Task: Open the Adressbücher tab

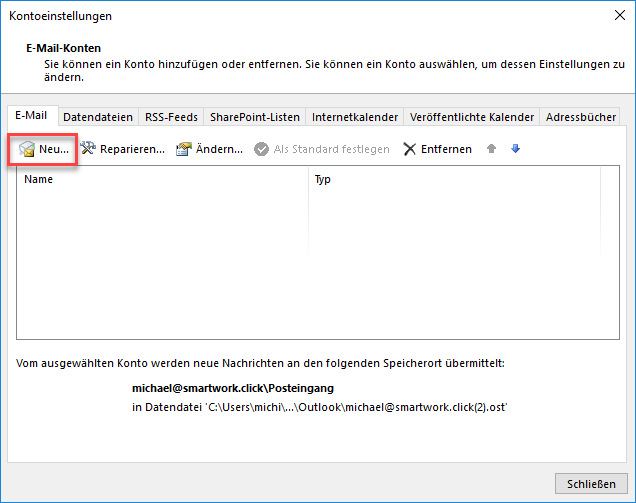Action: pyautogui.click(x=581, y=117)
